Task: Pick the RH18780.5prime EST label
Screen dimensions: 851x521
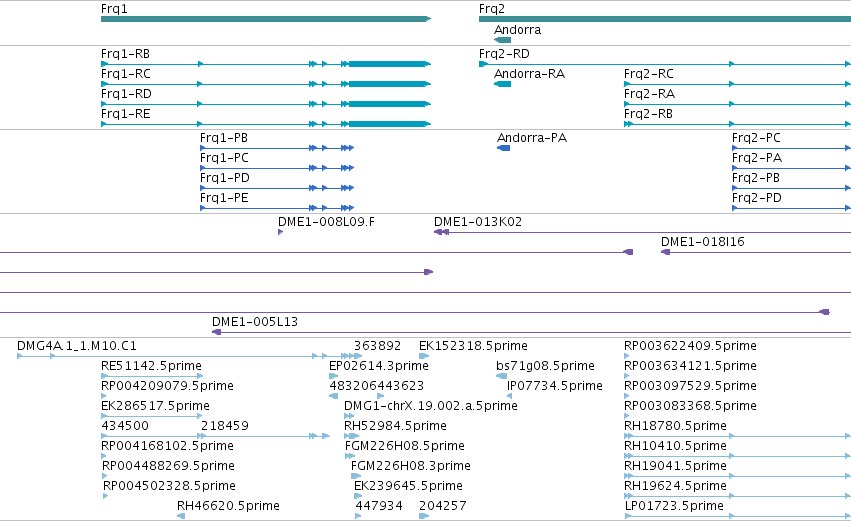Action: click(x=676, y=426)
